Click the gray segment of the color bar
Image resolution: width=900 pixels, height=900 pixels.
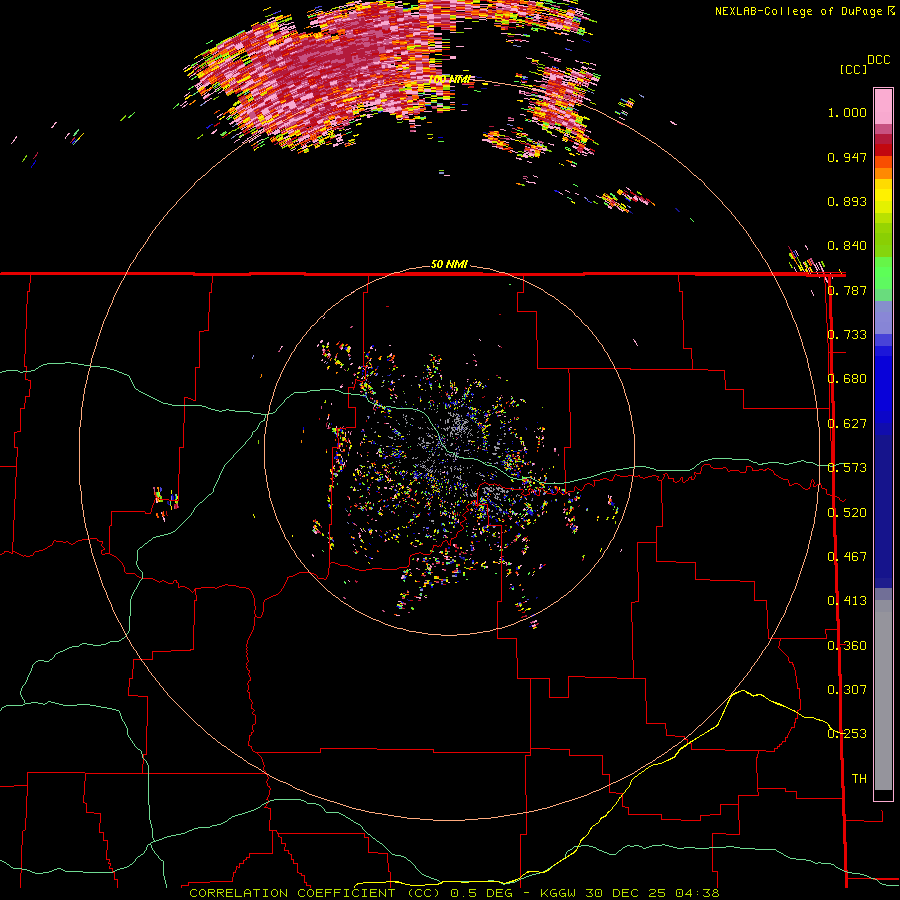[x=883, y=695]
